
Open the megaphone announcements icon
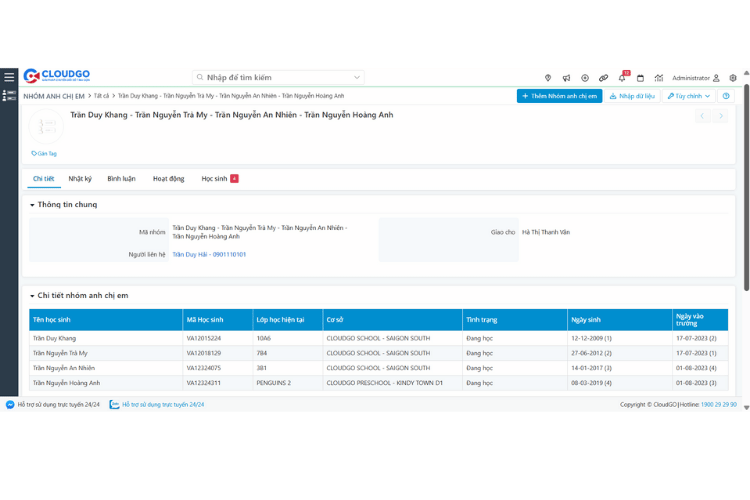point(566,77)
